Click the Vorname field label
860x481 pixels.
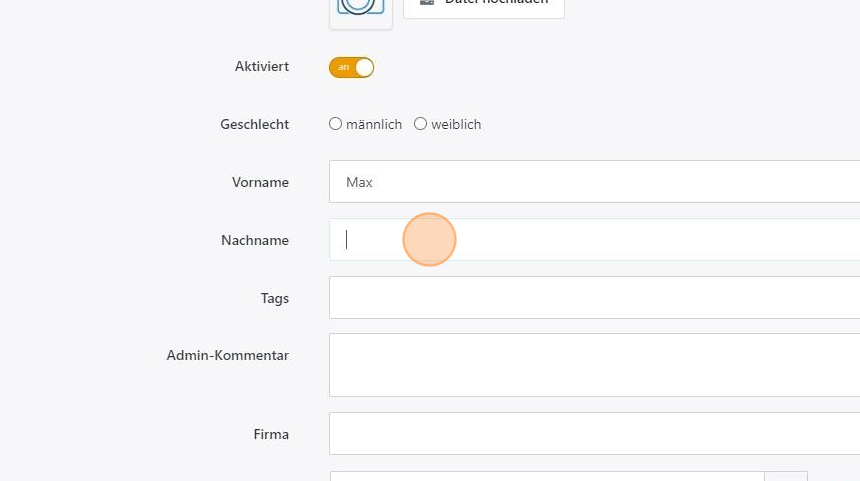(x=260, y=183)
